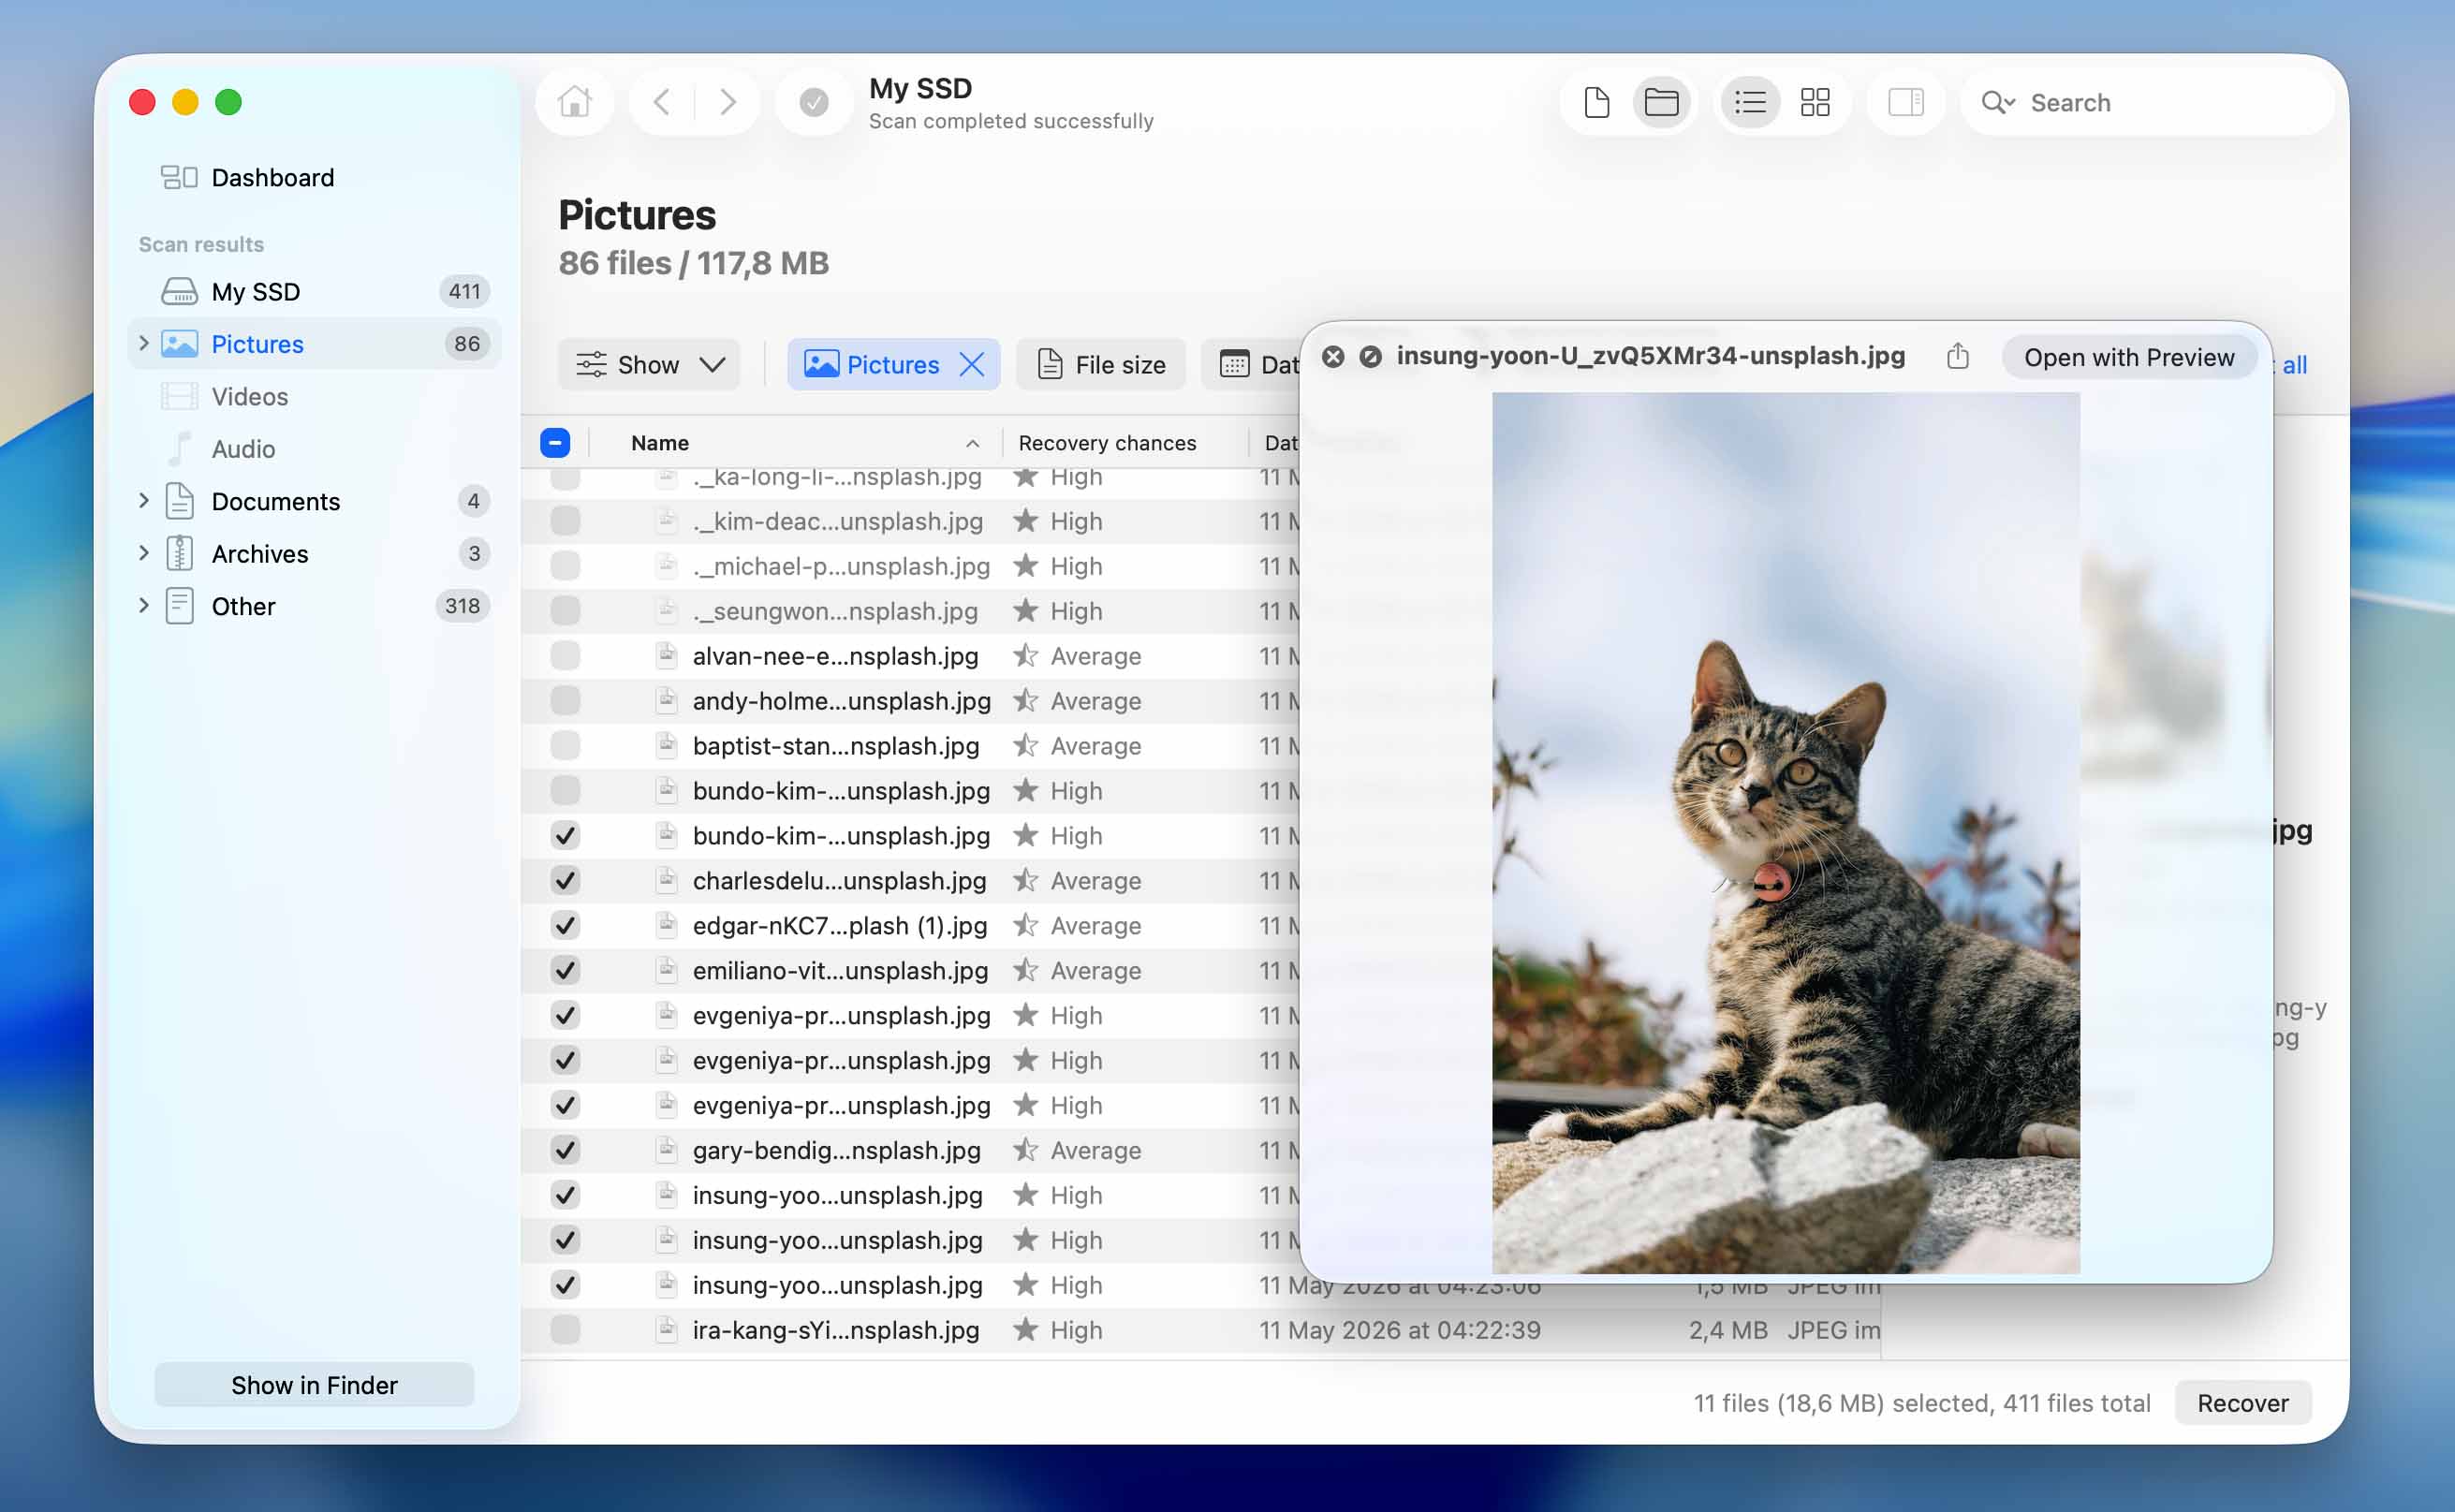This screenshot has width=2455, height=1512.
Task: Expand the Documents tree item chevron
Action: [x=143, y=500]
